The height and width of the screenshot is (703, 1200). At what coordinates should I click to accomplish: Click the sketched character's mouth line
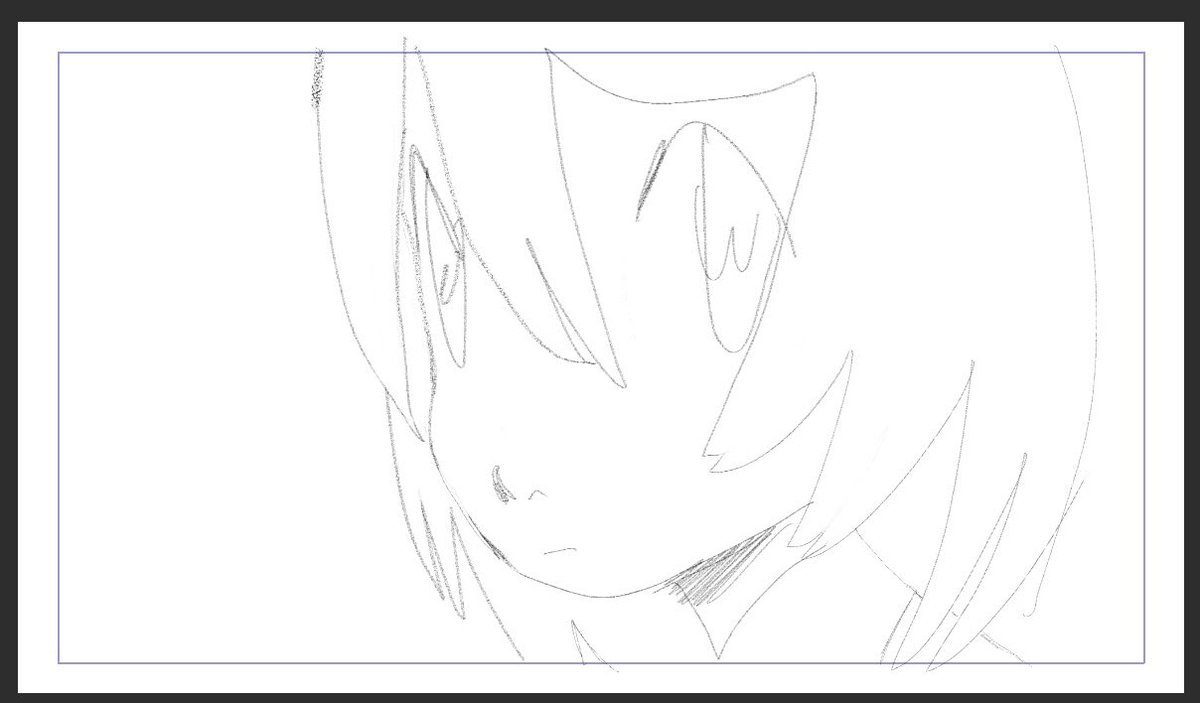(561, 549)
